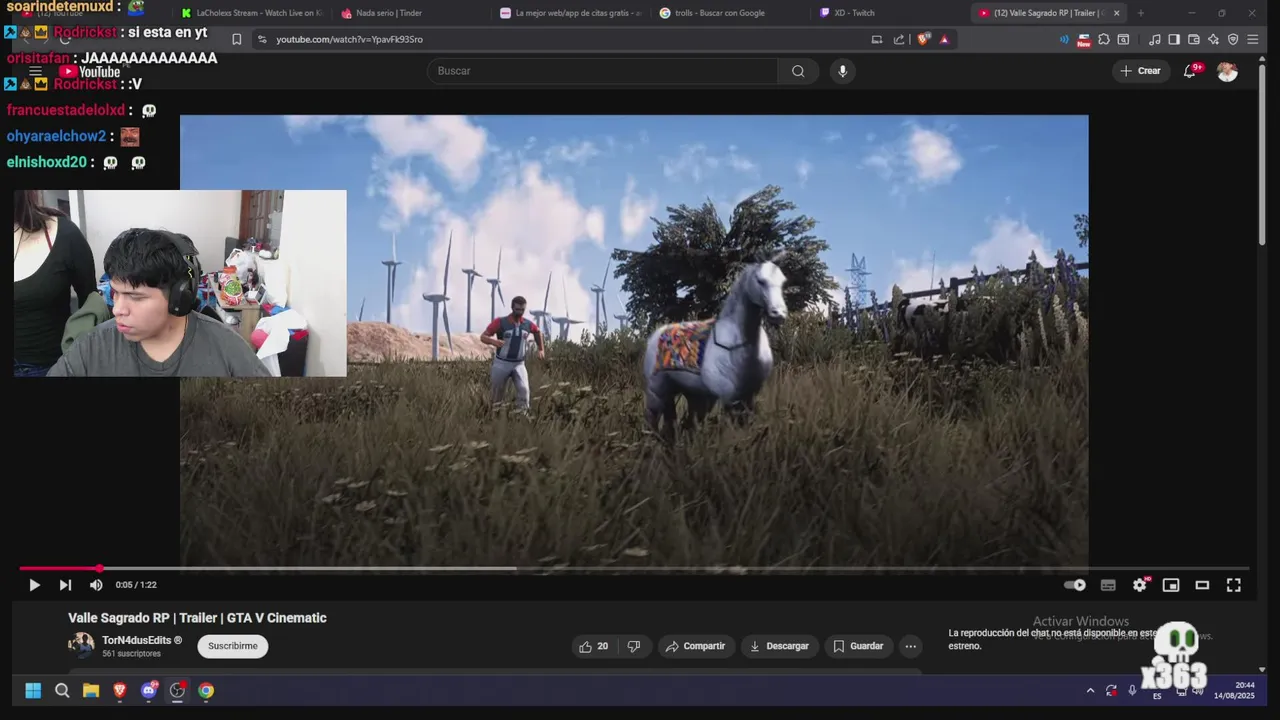Open the Brave Rewards triangle icon
Image resolution: width=1280 pixels, height=720 pixels.
944,39
